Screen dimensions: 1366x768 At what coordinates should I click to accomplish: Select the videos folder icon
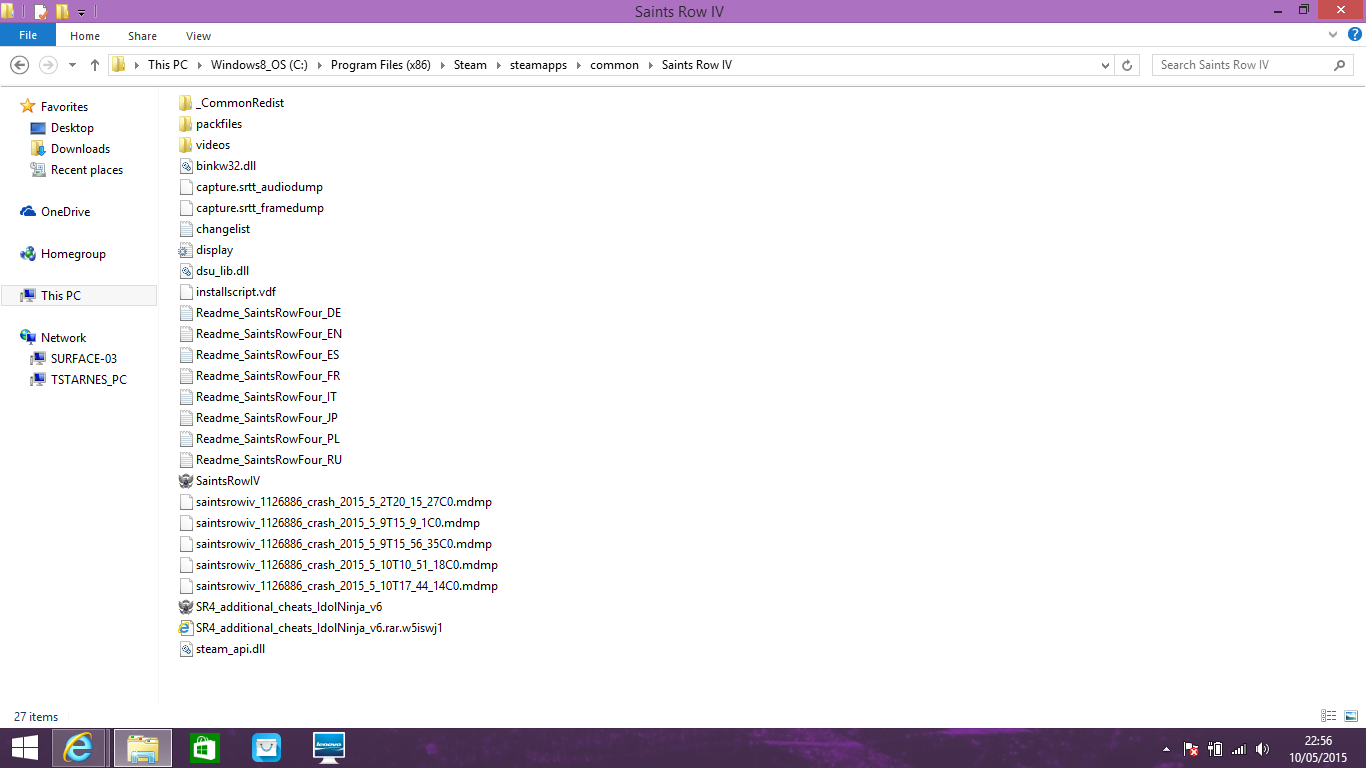coord(185,145)
